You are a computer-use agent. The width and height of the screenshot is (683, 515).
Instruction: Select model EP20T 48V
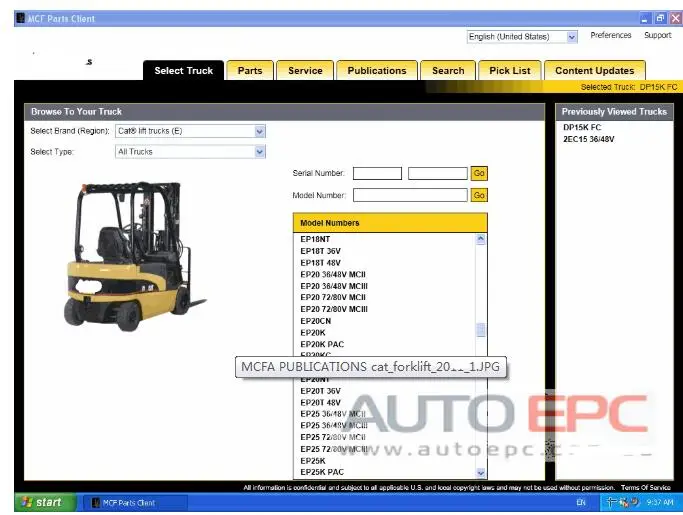pyautogui.click(x=320, y=403)
